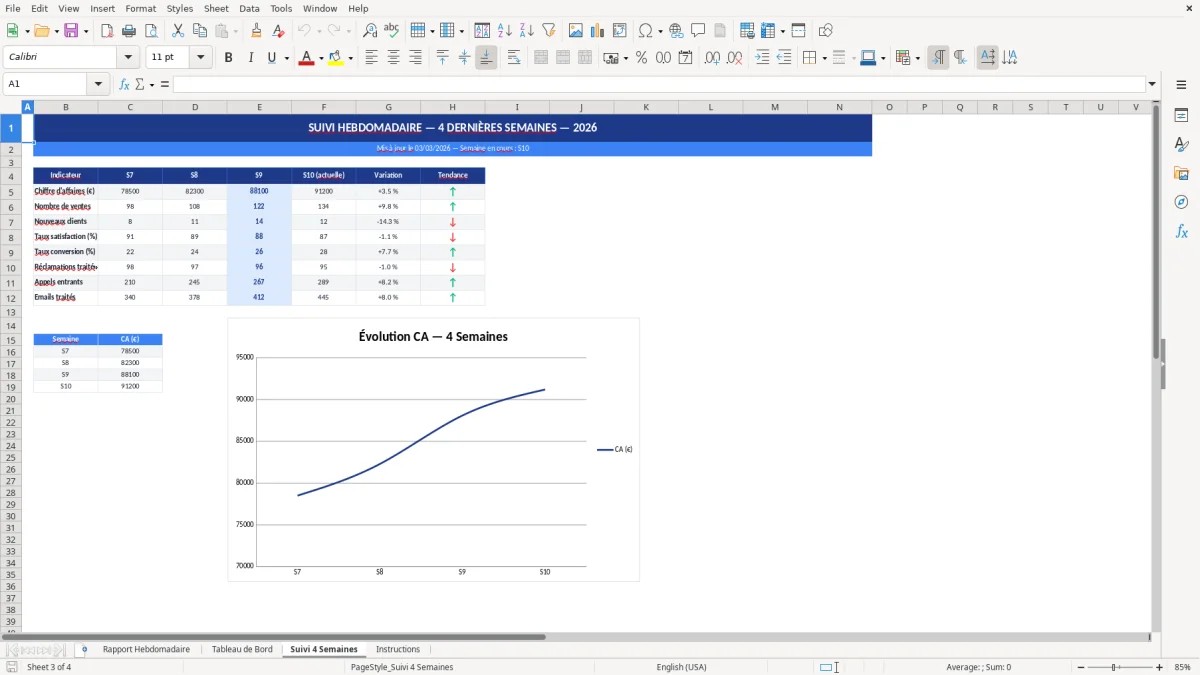Click the Format as Currency icon
The image size is (1200, 675).
(x=610, y=57)
